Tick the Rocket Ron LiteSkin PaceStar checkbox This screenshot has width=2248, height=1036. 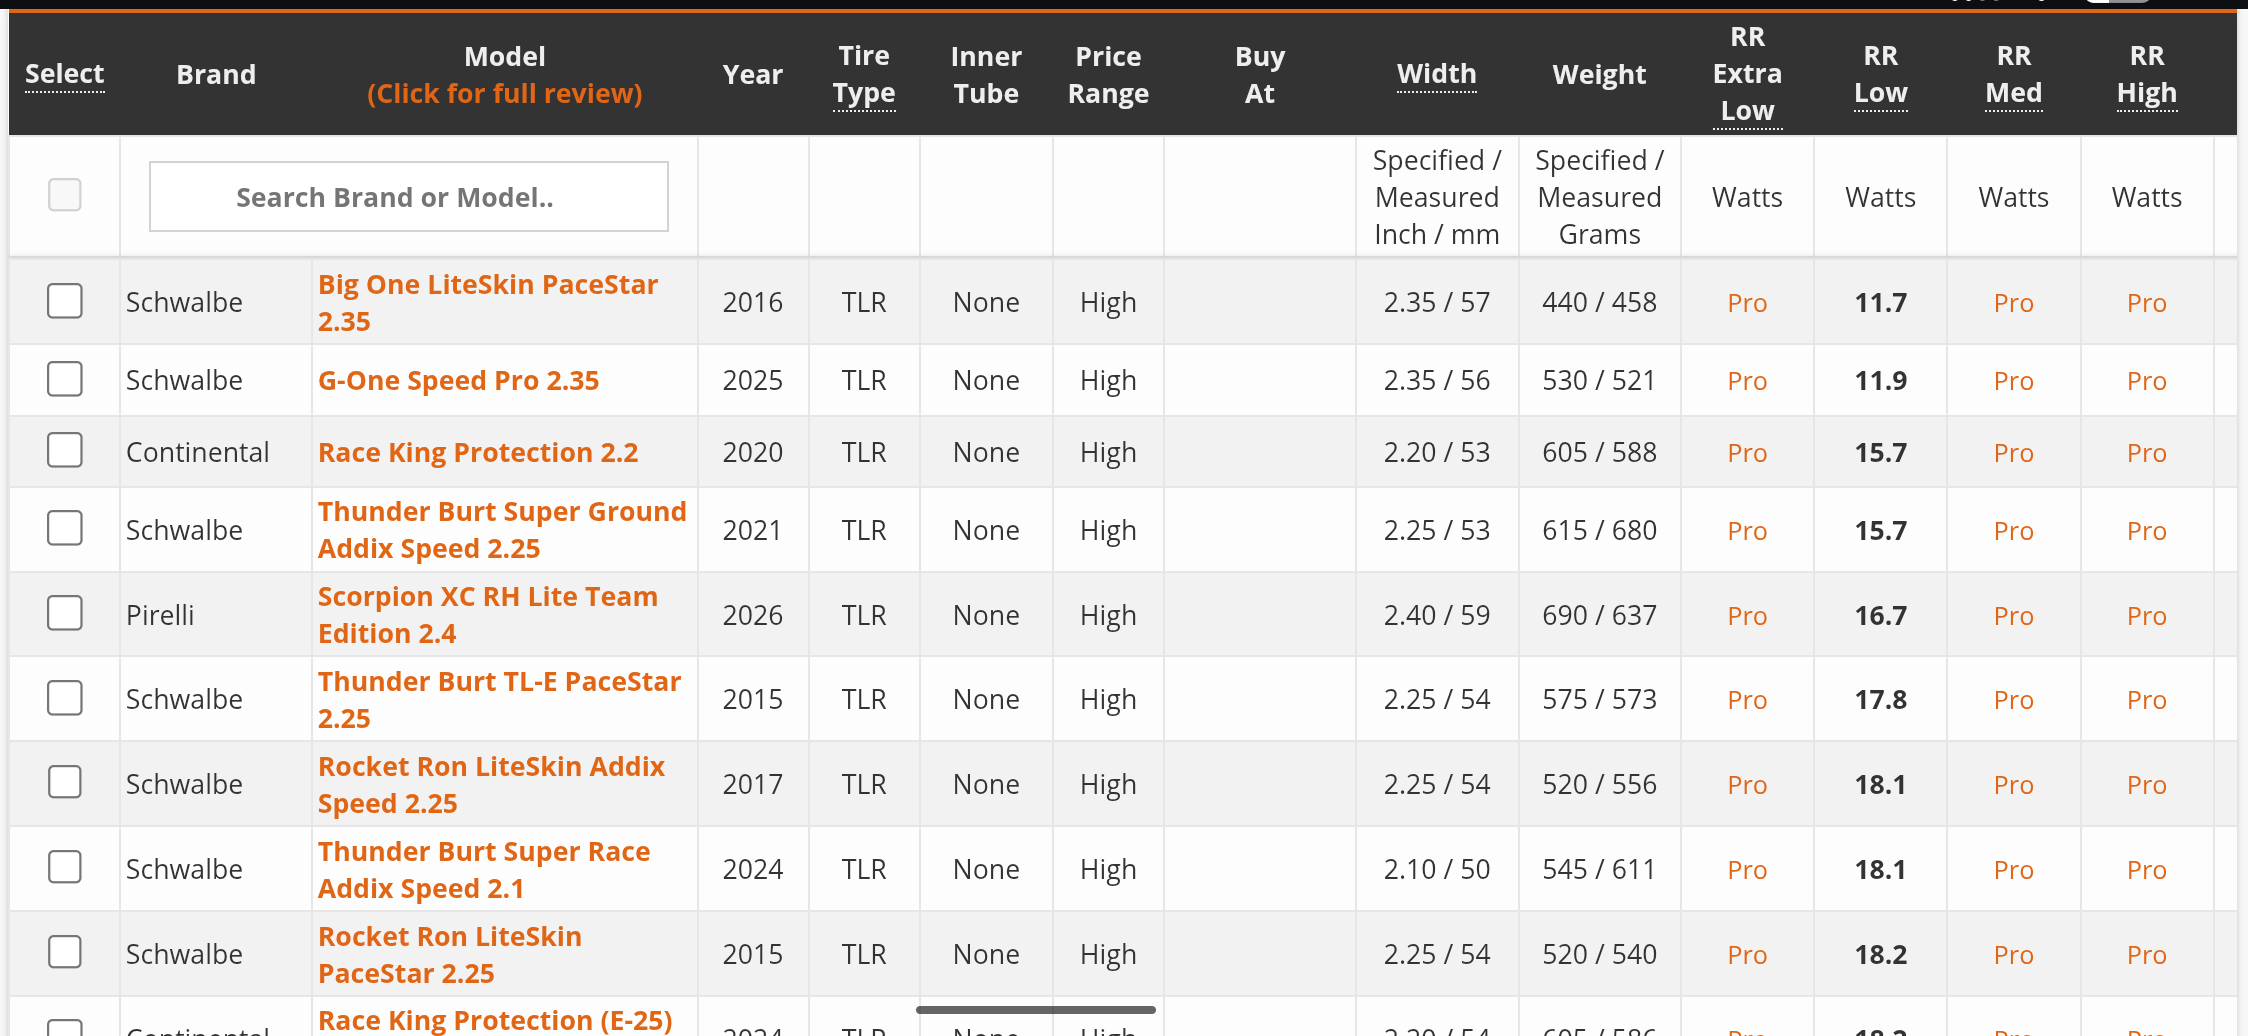click(x=65, y=952)
